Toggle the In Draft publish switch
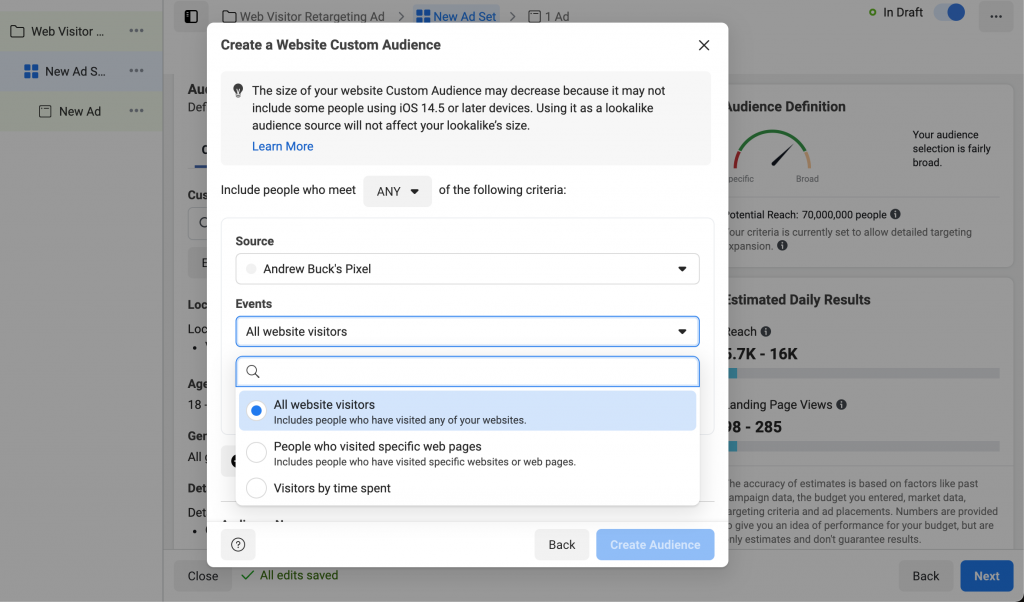Screen dimensions: 1024x602 pyautogui.click(x=949, y=13)
